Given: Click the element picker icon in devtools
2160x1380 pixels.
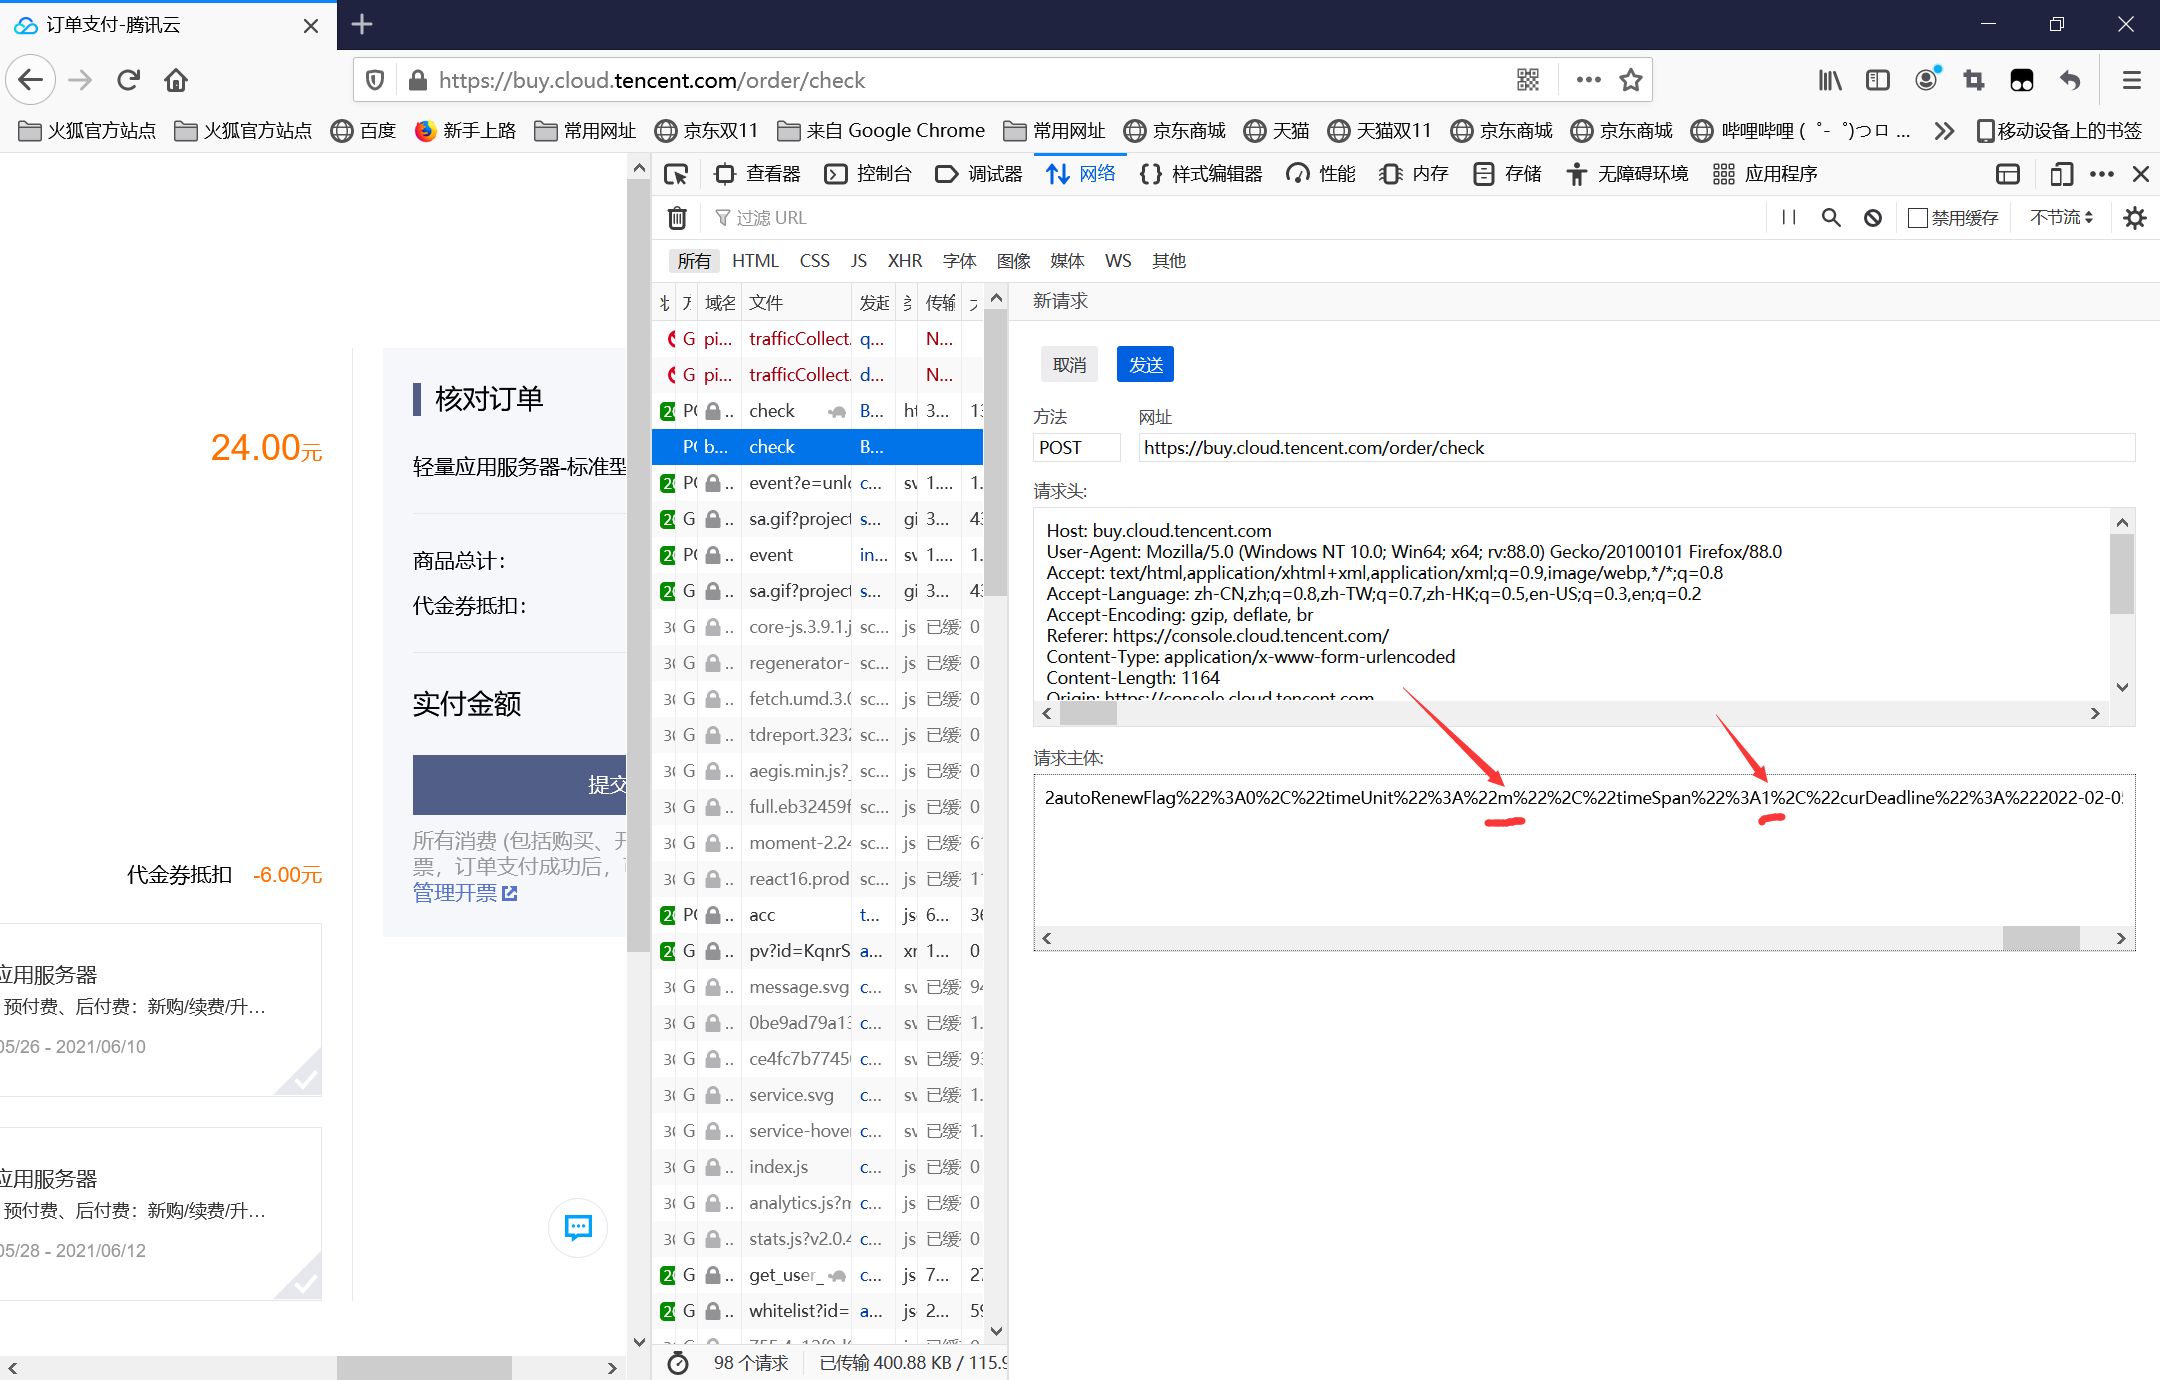Looking at the screenshot, I should click(x=676, y=174).
